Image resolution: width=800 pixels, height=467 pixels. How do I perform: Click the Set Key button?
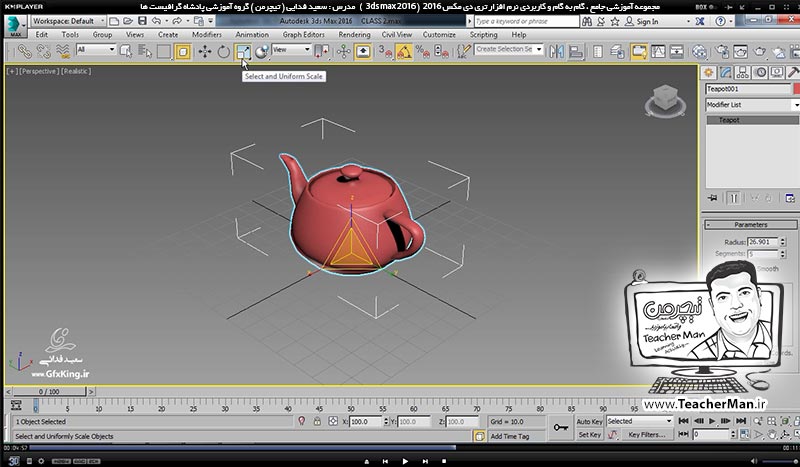point(589,435)
